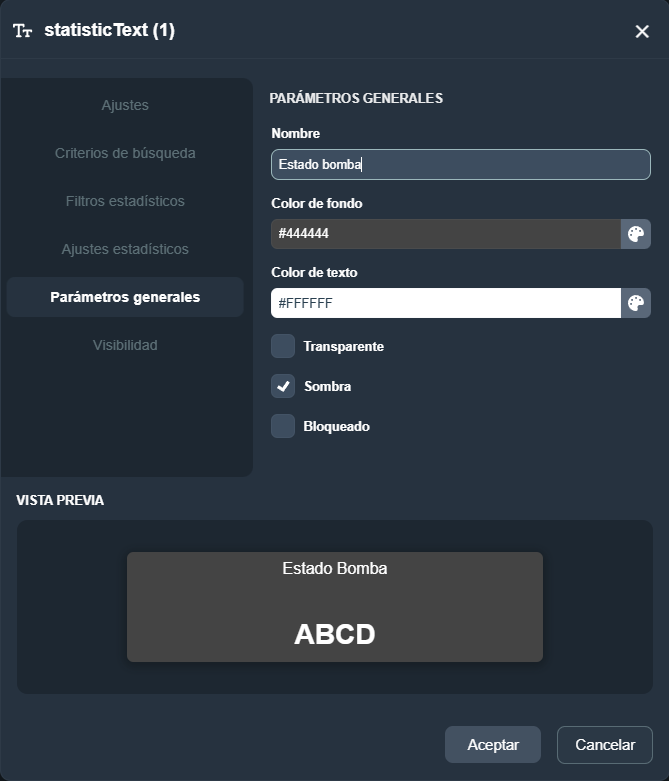Switch to Filtros estadísticos section

point(125,201)
